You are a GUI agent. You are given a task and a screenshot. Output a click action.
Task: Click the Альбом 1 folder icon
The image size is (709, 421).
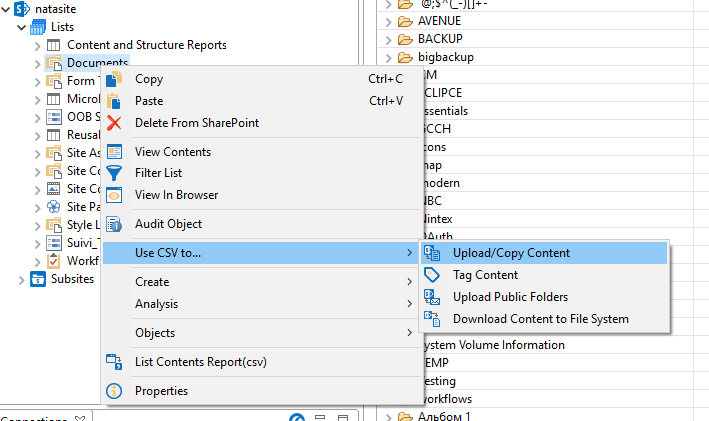tap(405, 416)
